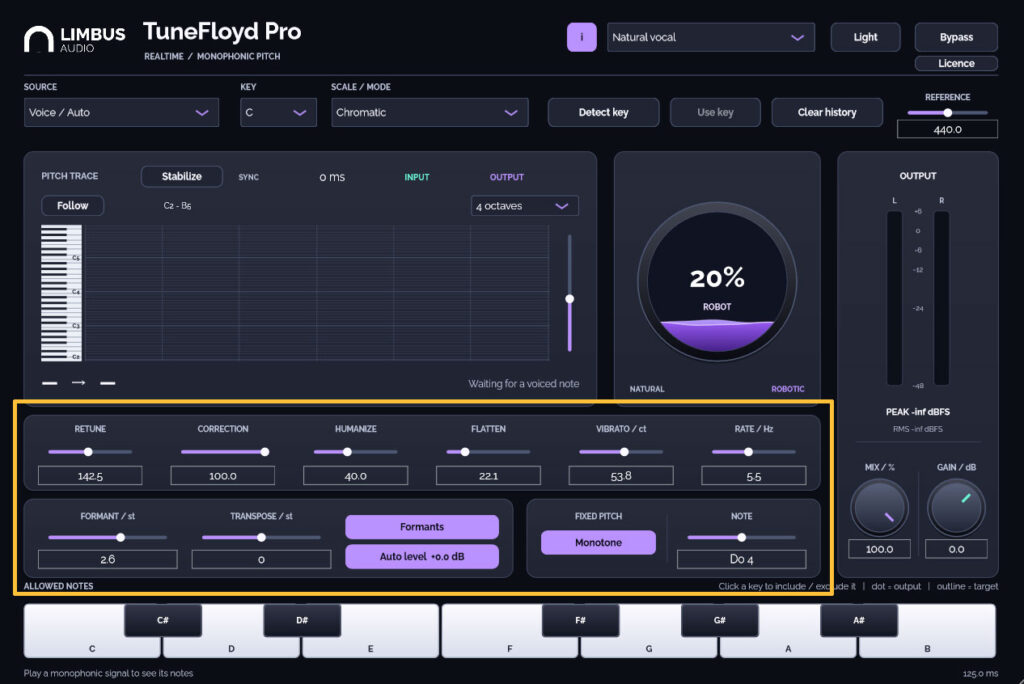
Task: Open the 4 octaves range dropdown
Action: click(x=524, y=206)
